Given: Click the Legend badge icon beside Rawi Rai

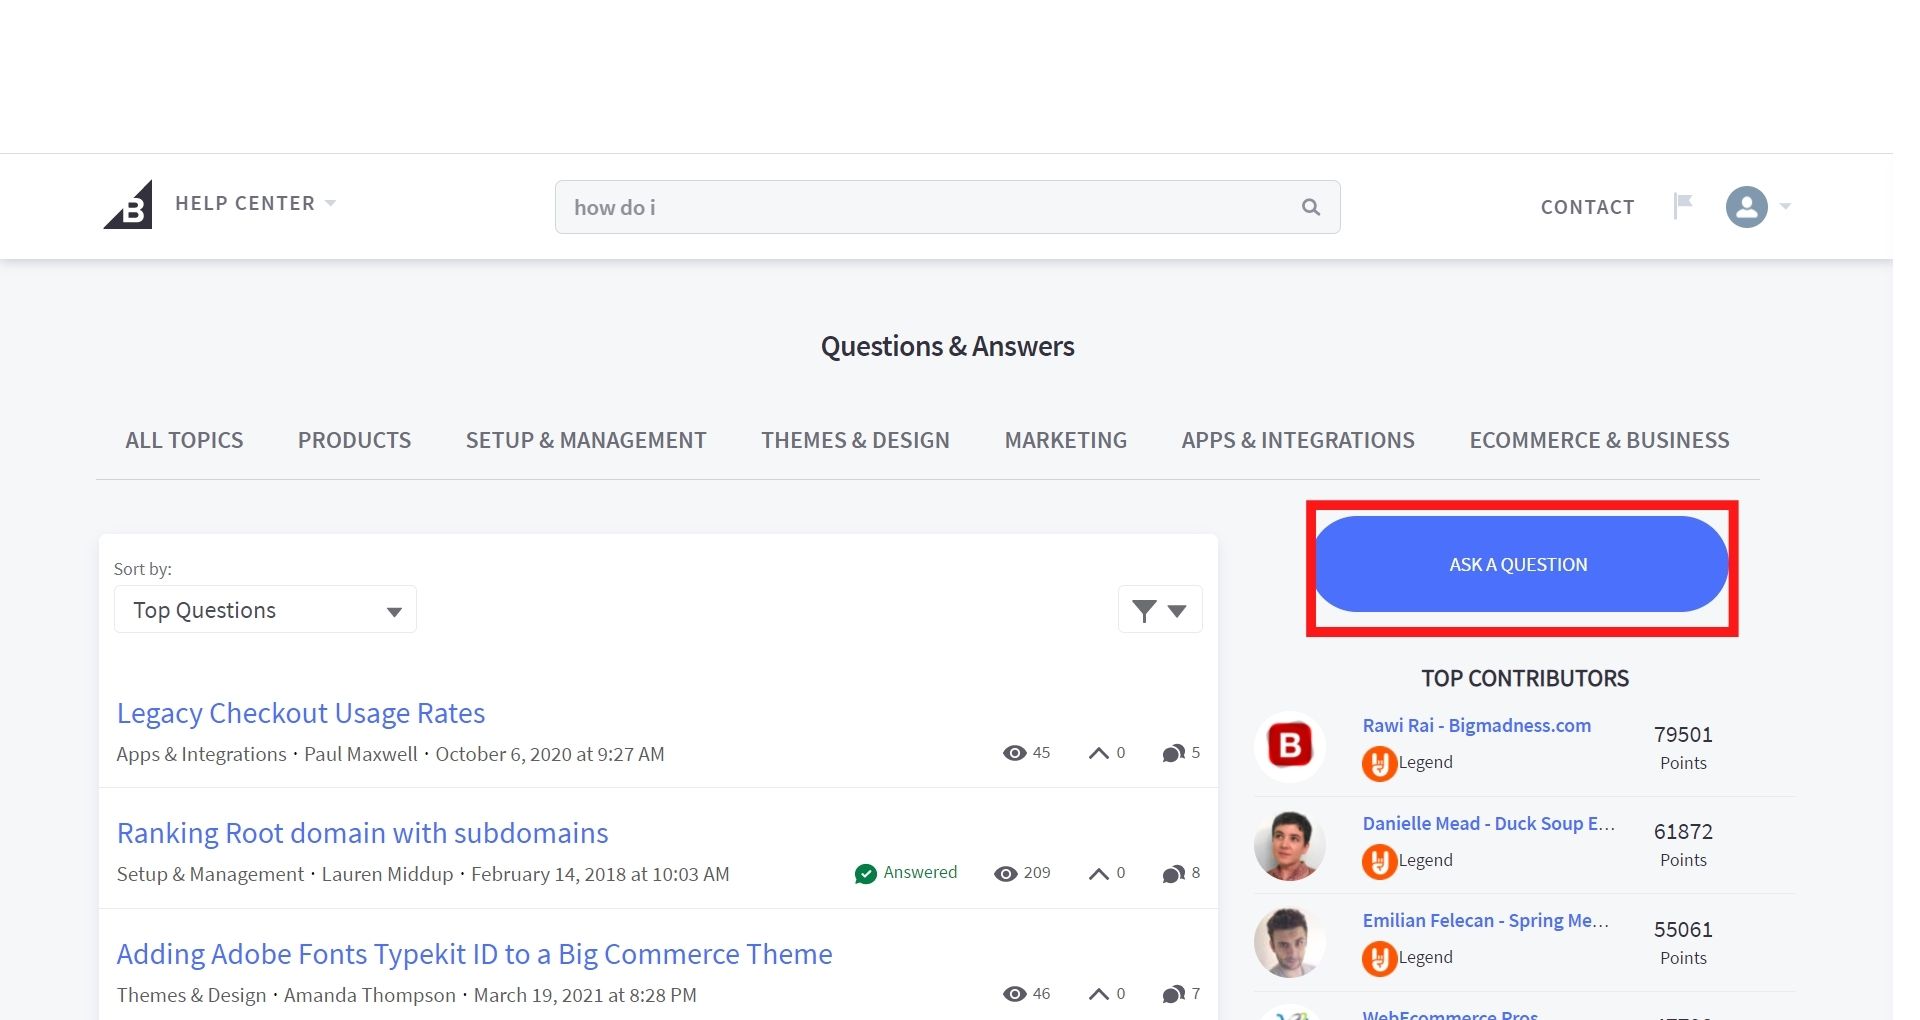Looking at the screenshot, I should click(x=1379, y=763).
